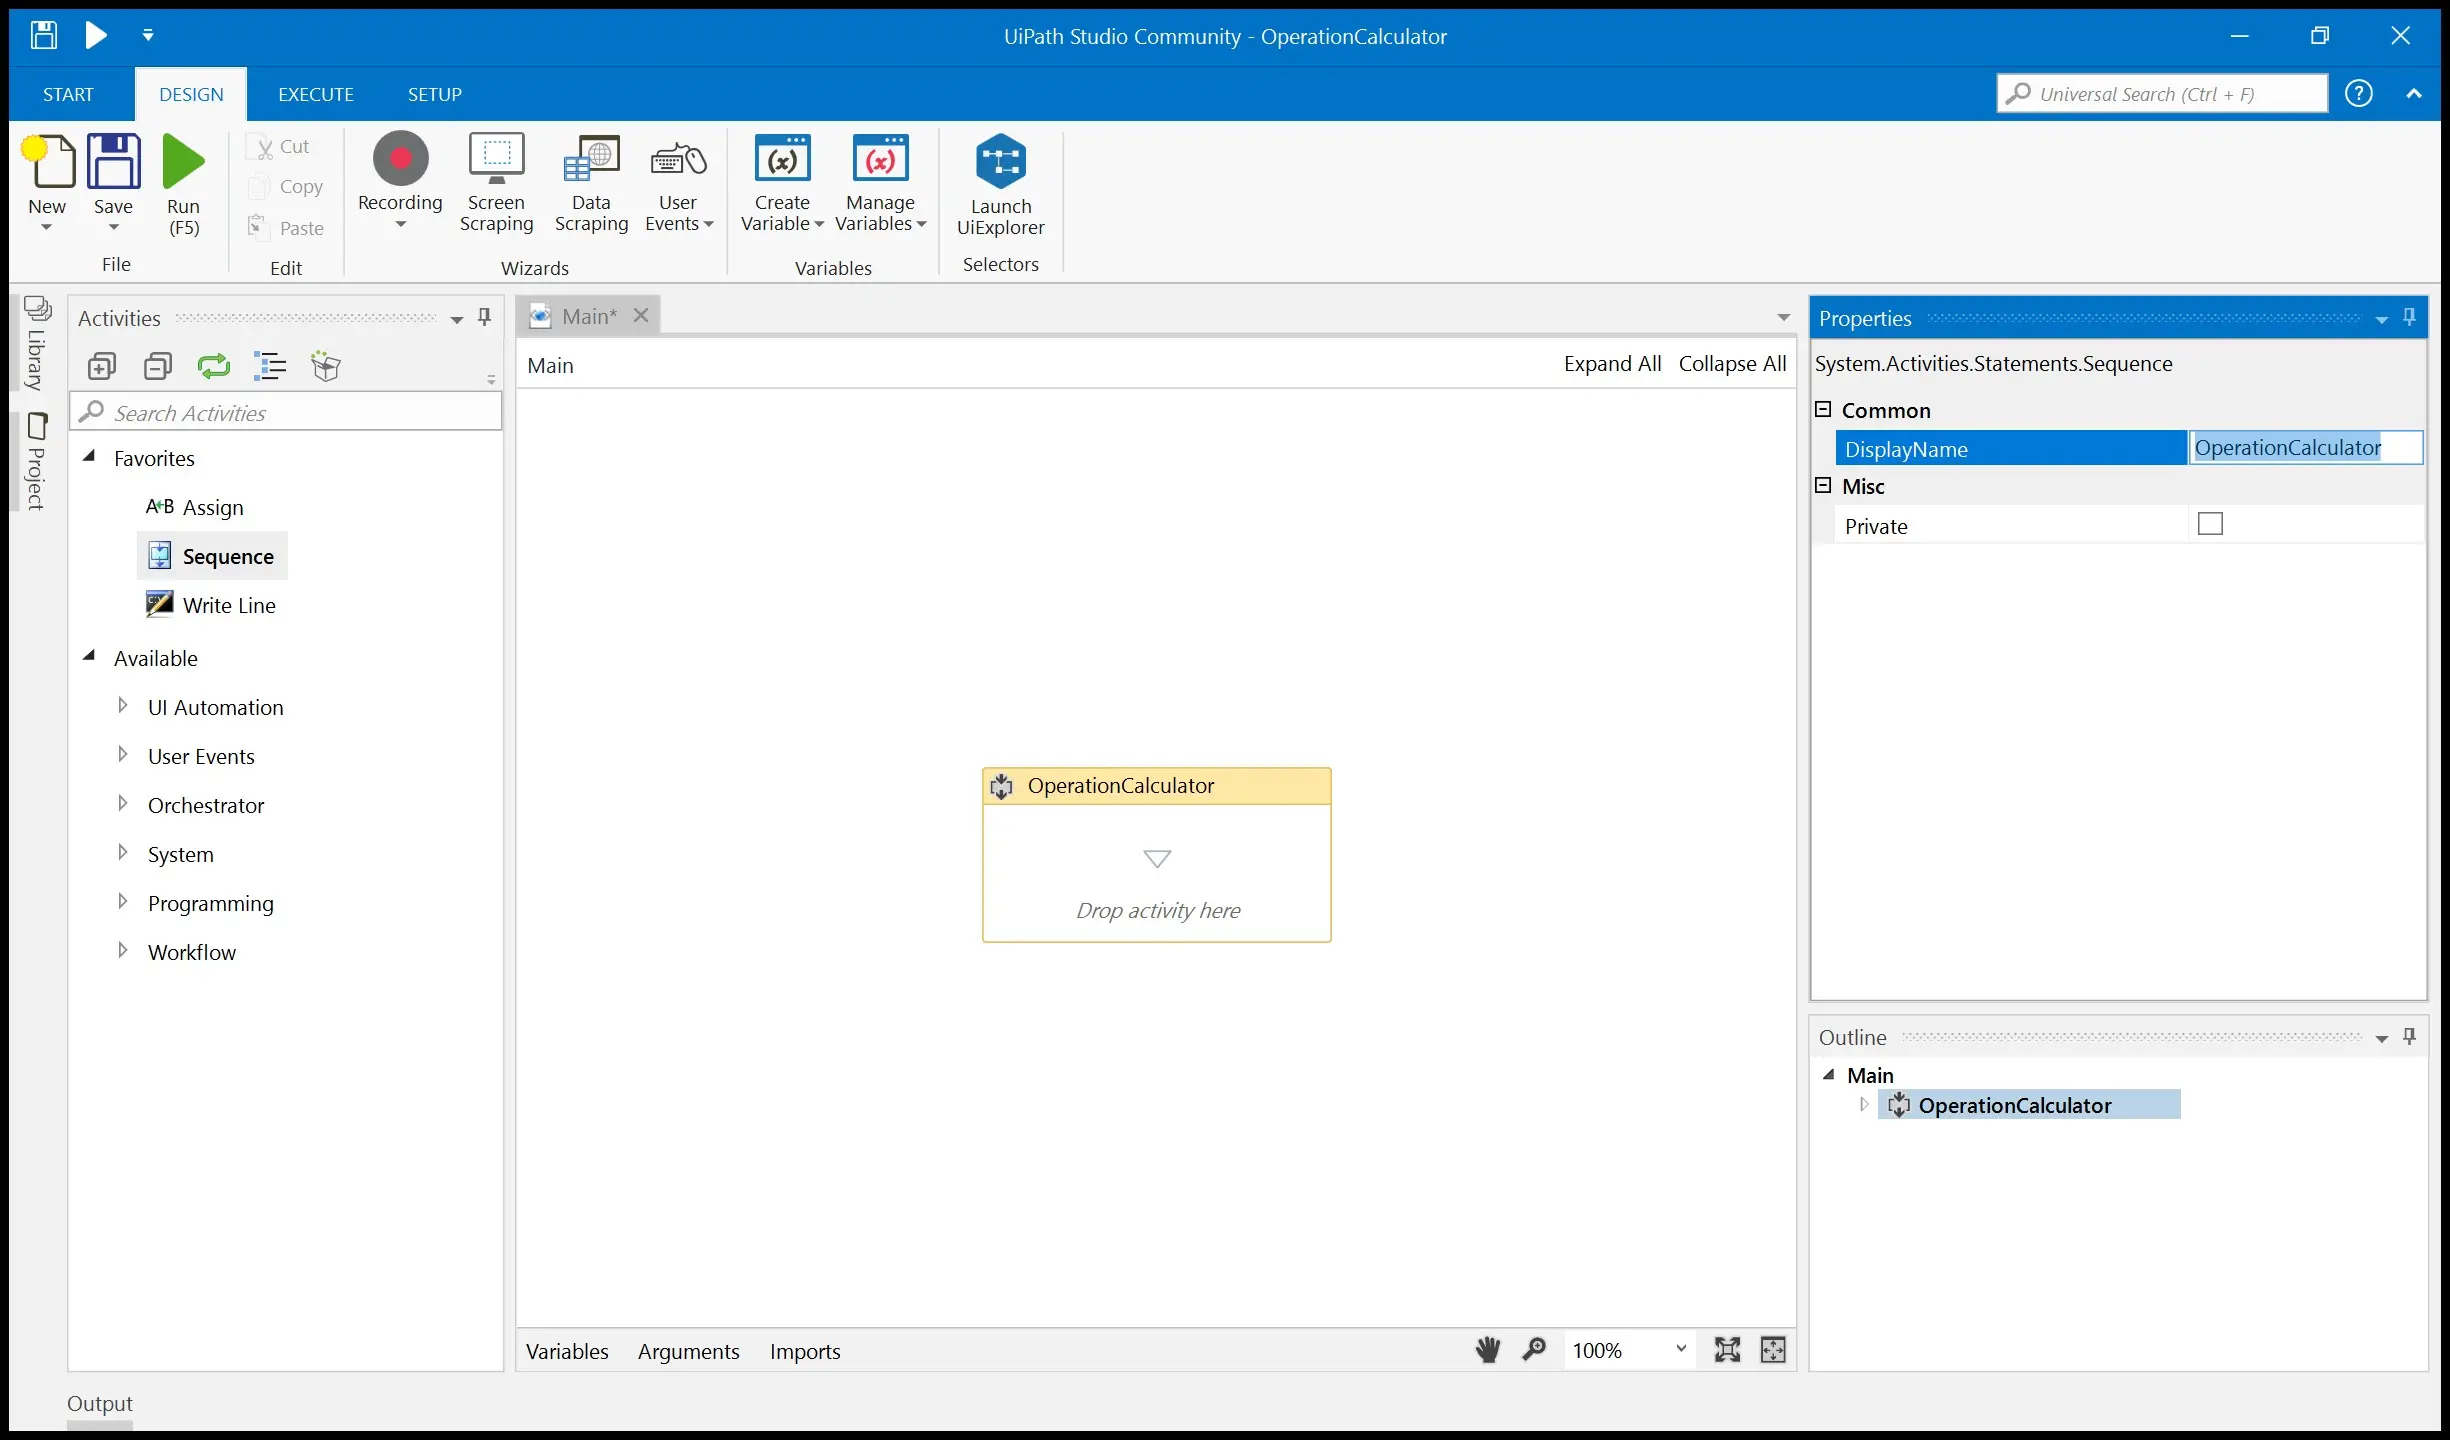Open the quick access toolbar customize arrow
The height and width of the screenshot is (1440, 2450).
coord(148,35)
